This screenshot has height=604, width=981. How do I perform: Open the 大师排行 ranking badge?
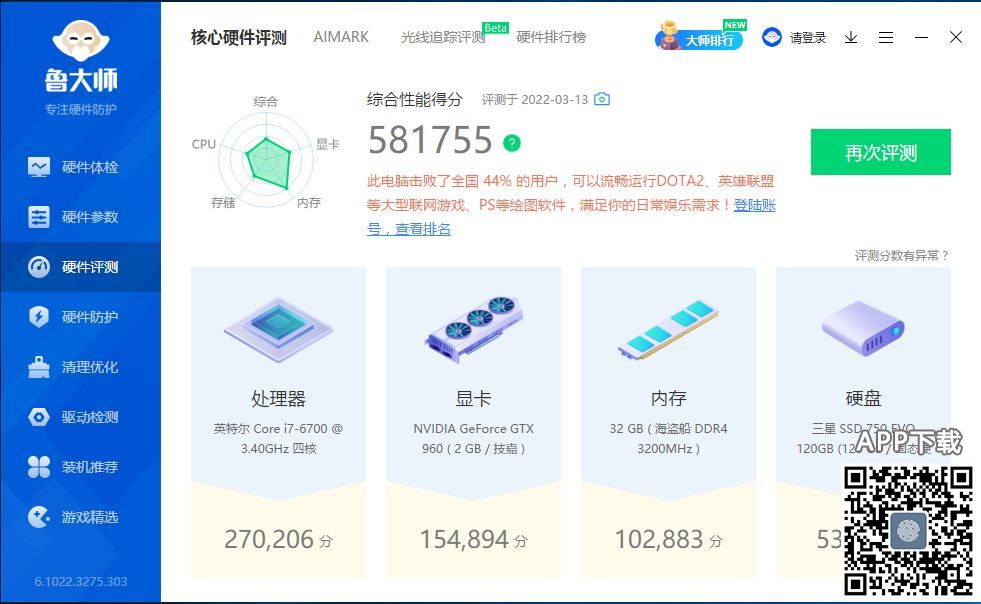(700, 39)
